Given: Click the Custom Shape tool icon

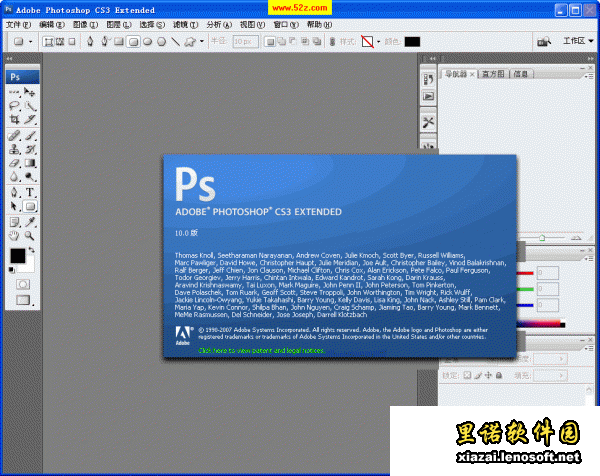Looking at the screenshot, I should (189, 42).
